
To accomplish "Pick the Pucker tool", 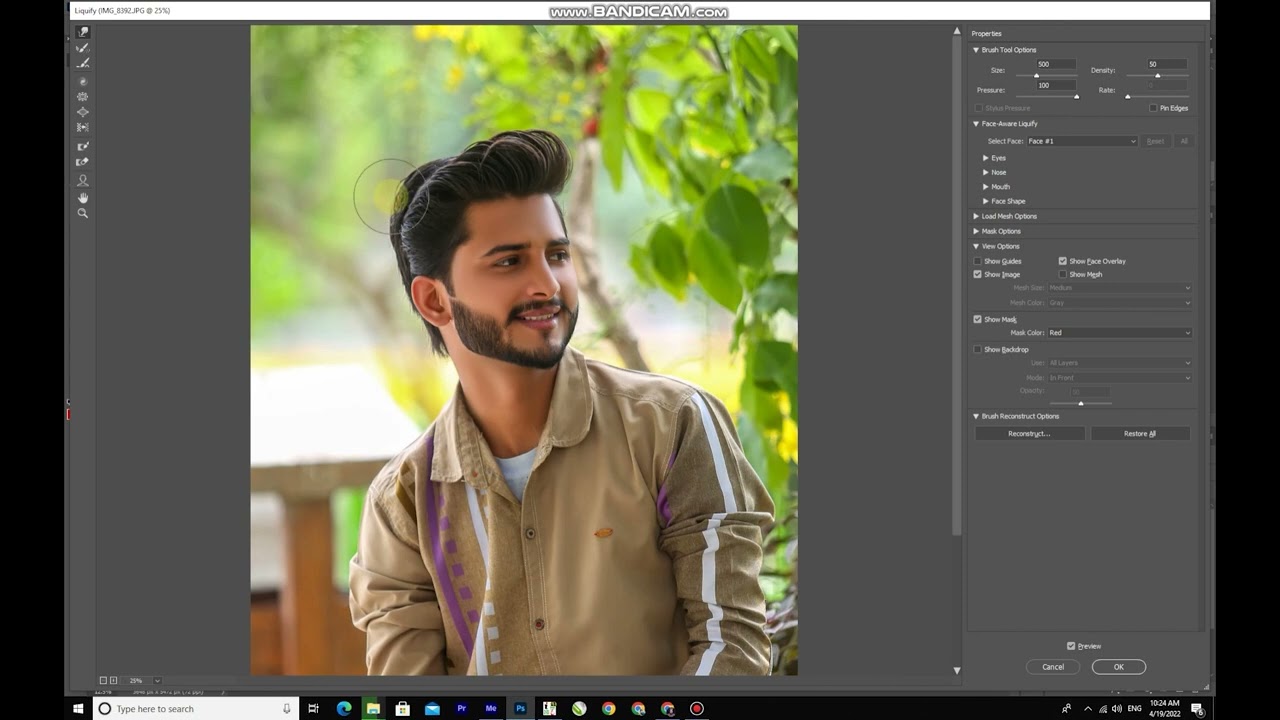I will pyautogui.click(x=83, y=97).
